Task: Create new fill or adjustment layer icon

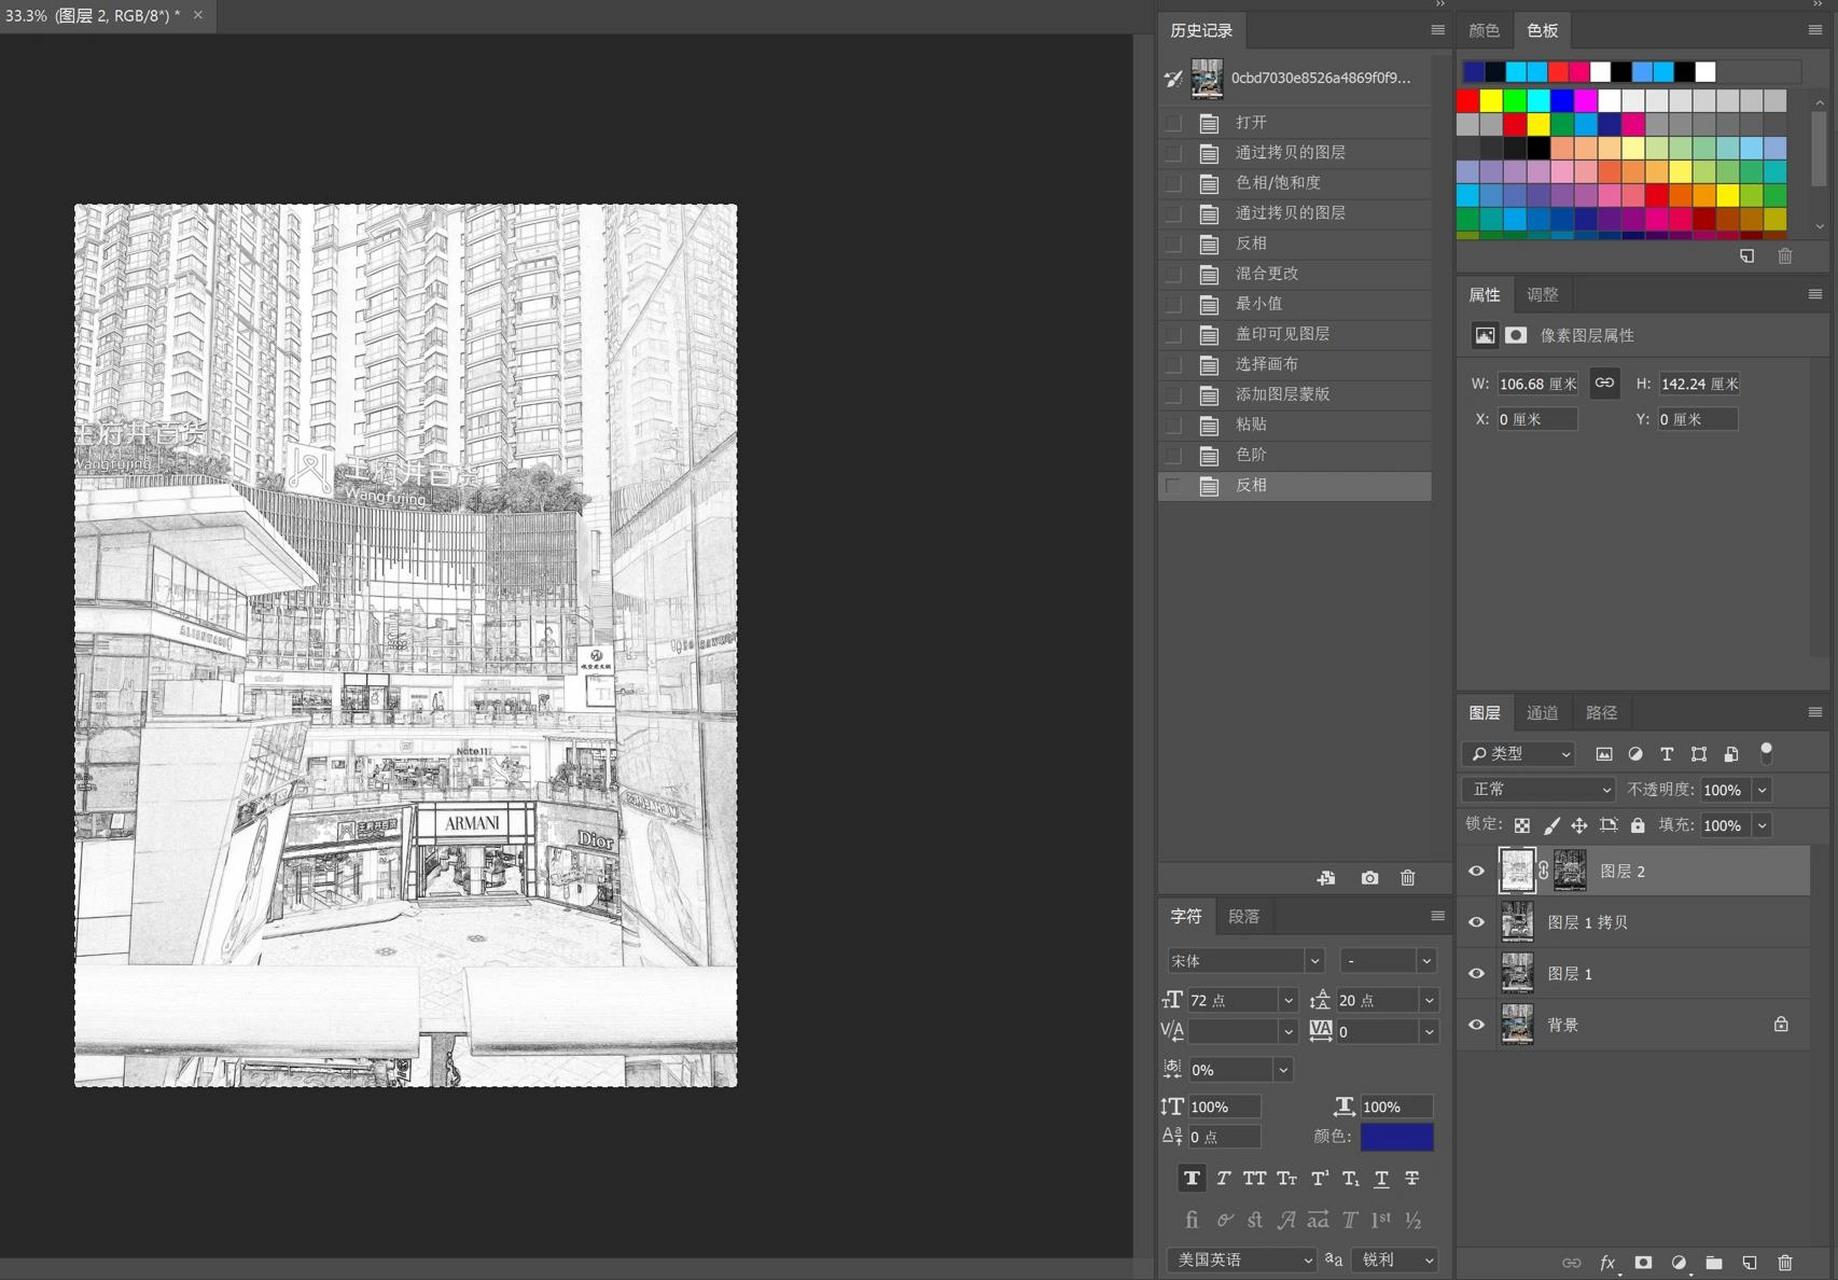Action: tap(1678, 1263)
